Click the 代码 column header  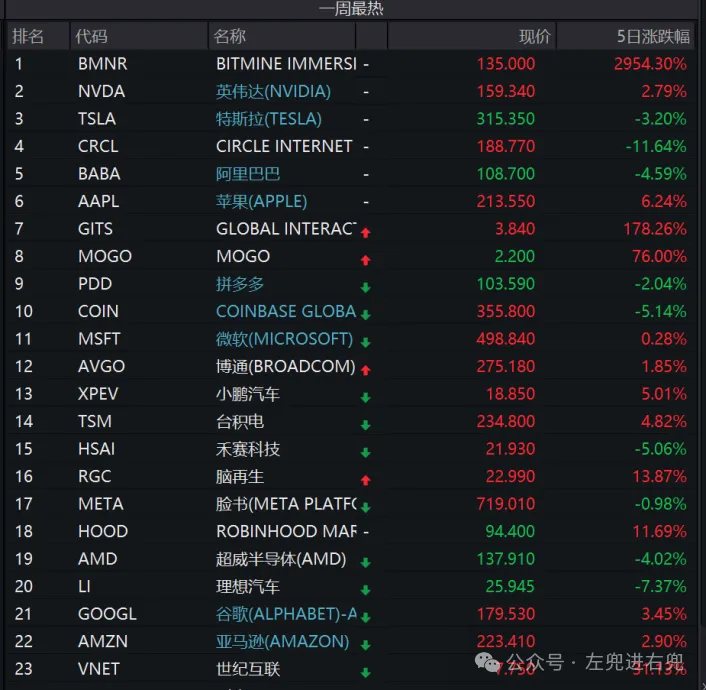[x=91, y=36]
